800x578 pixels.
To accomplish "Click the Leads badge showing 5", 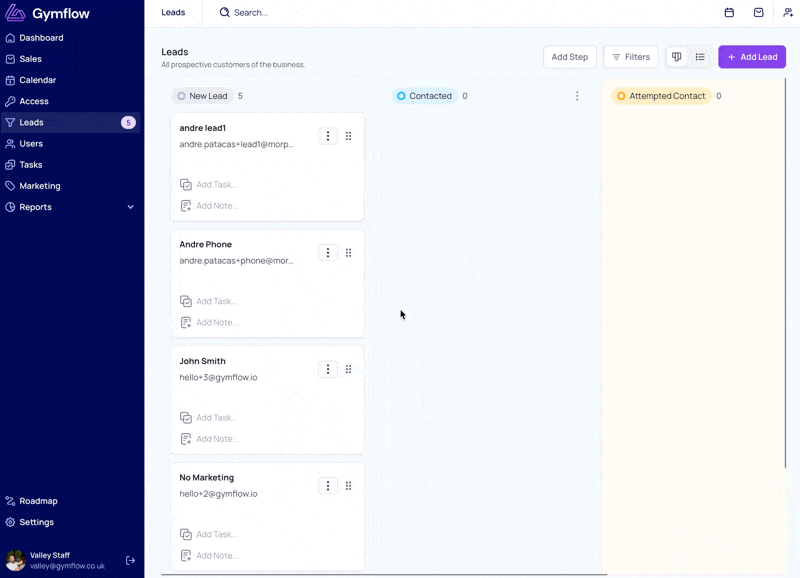I will tap(128, 122).
